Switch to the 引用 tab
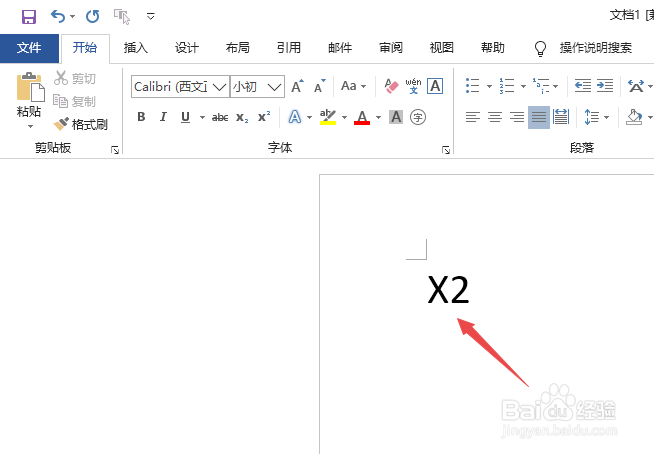654x454 pixels. coord(289,48)
